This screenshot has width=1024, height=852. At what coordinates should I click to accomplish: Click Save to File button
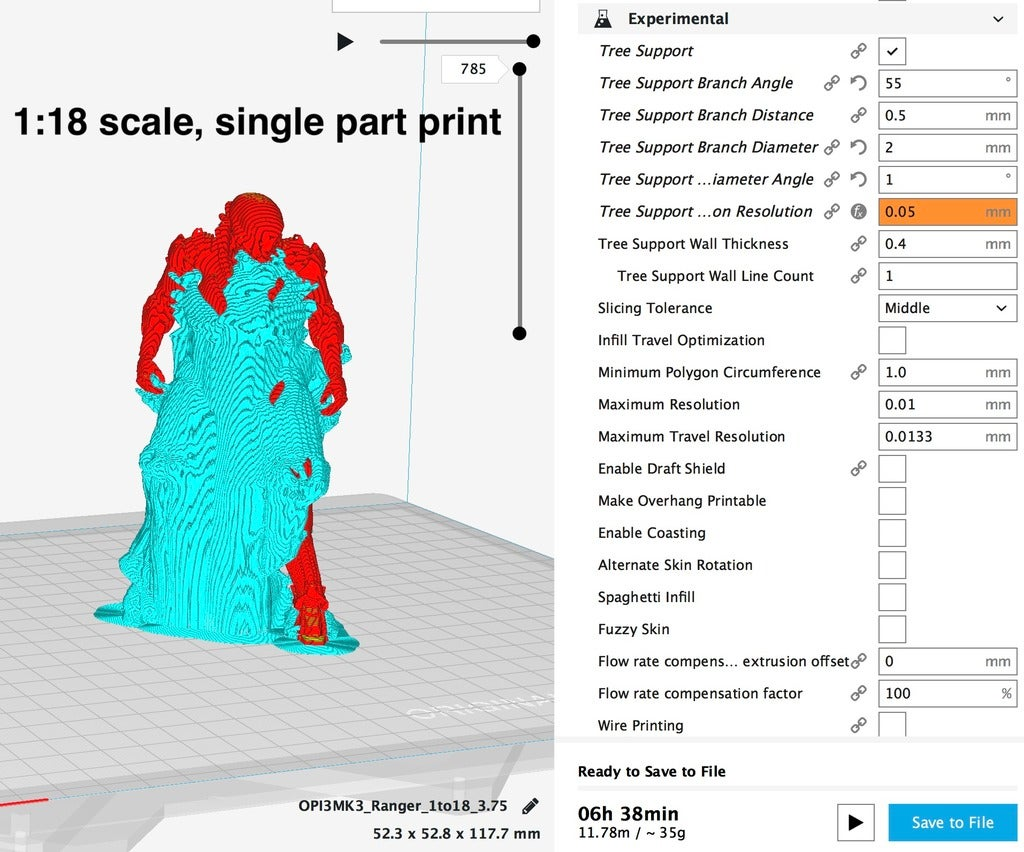point(953,823)
